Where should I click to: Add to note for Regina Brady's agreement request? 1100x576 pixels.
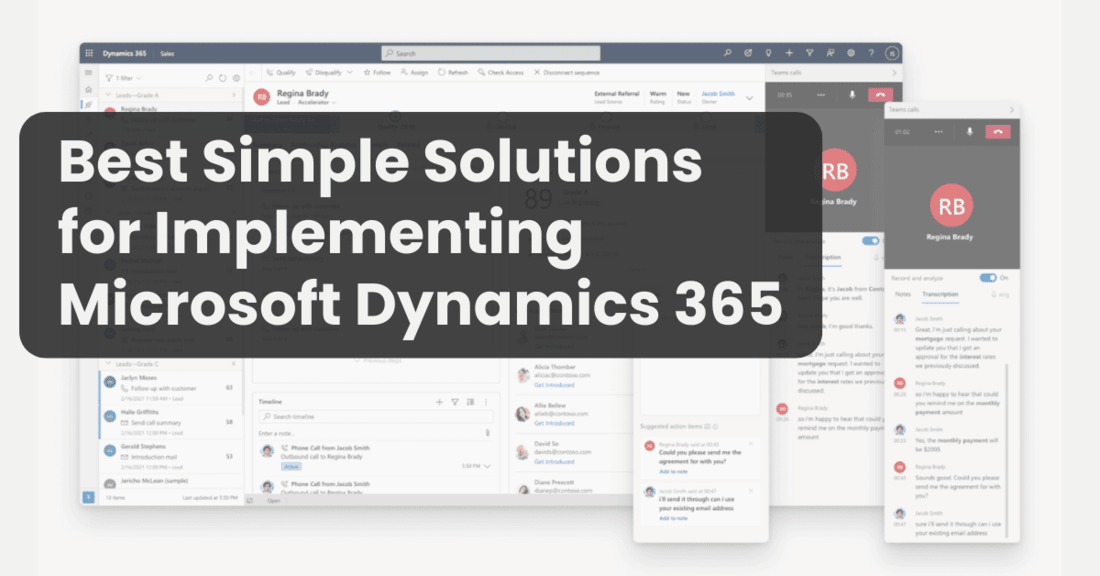(673, 471)
